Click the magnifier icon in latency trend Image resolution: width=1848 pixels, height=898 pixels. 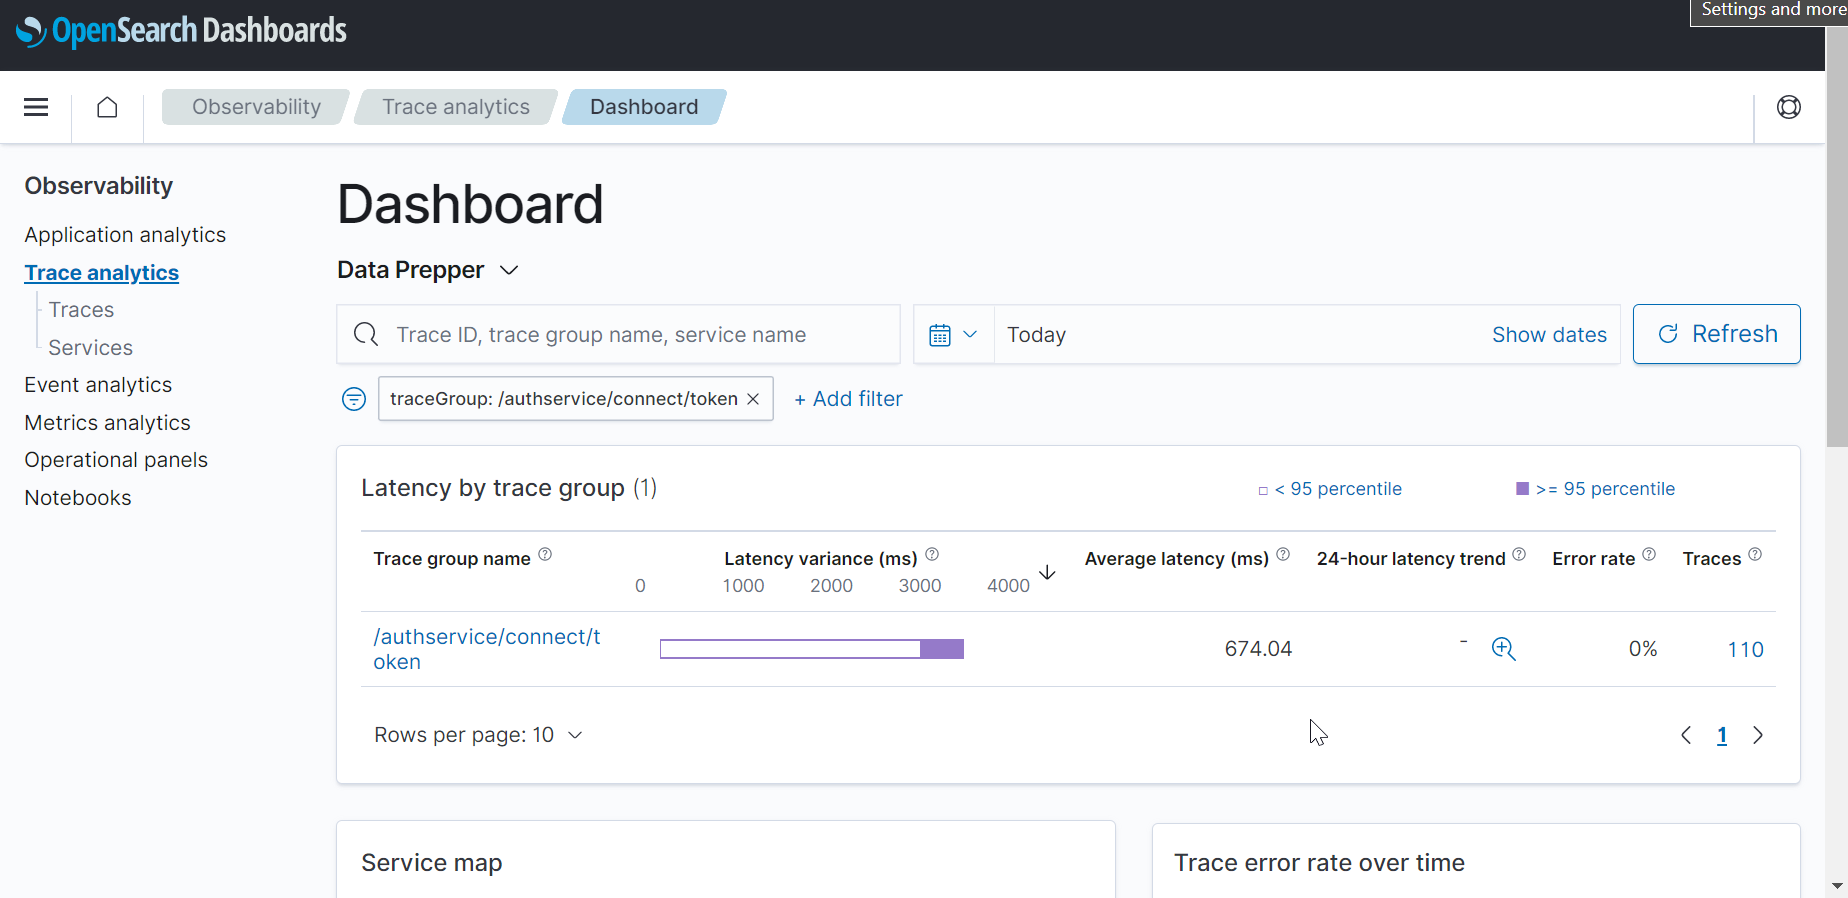pyautogui.click(x=1503, y=649)
